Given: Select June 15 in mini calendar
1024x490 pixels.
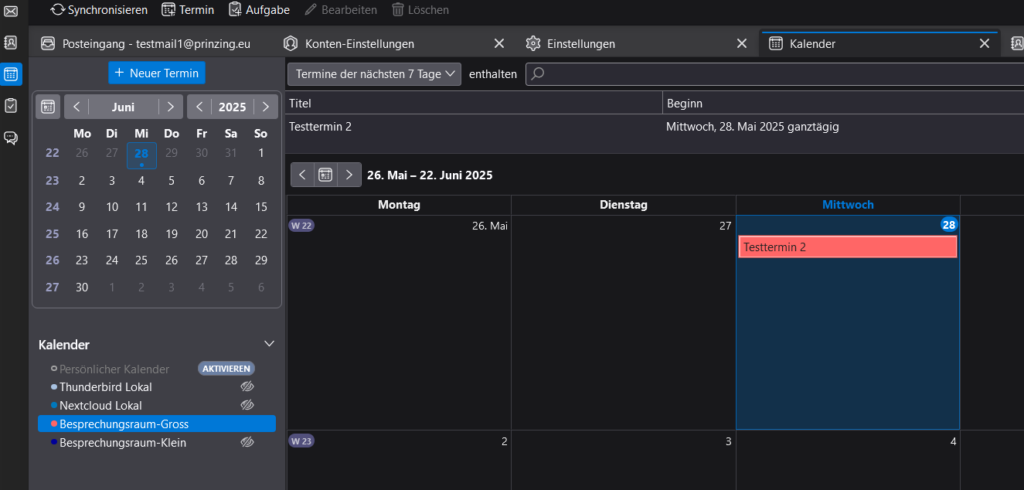Looking at the screenshot, I should click(261, 207).
